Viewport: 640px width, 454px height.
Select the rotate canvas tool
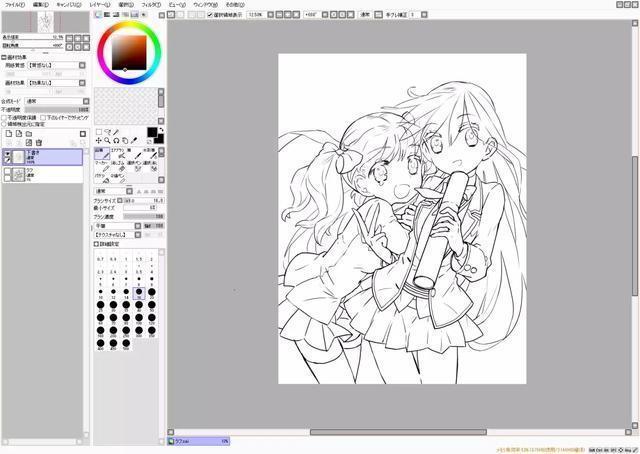[x=116, y=140]
